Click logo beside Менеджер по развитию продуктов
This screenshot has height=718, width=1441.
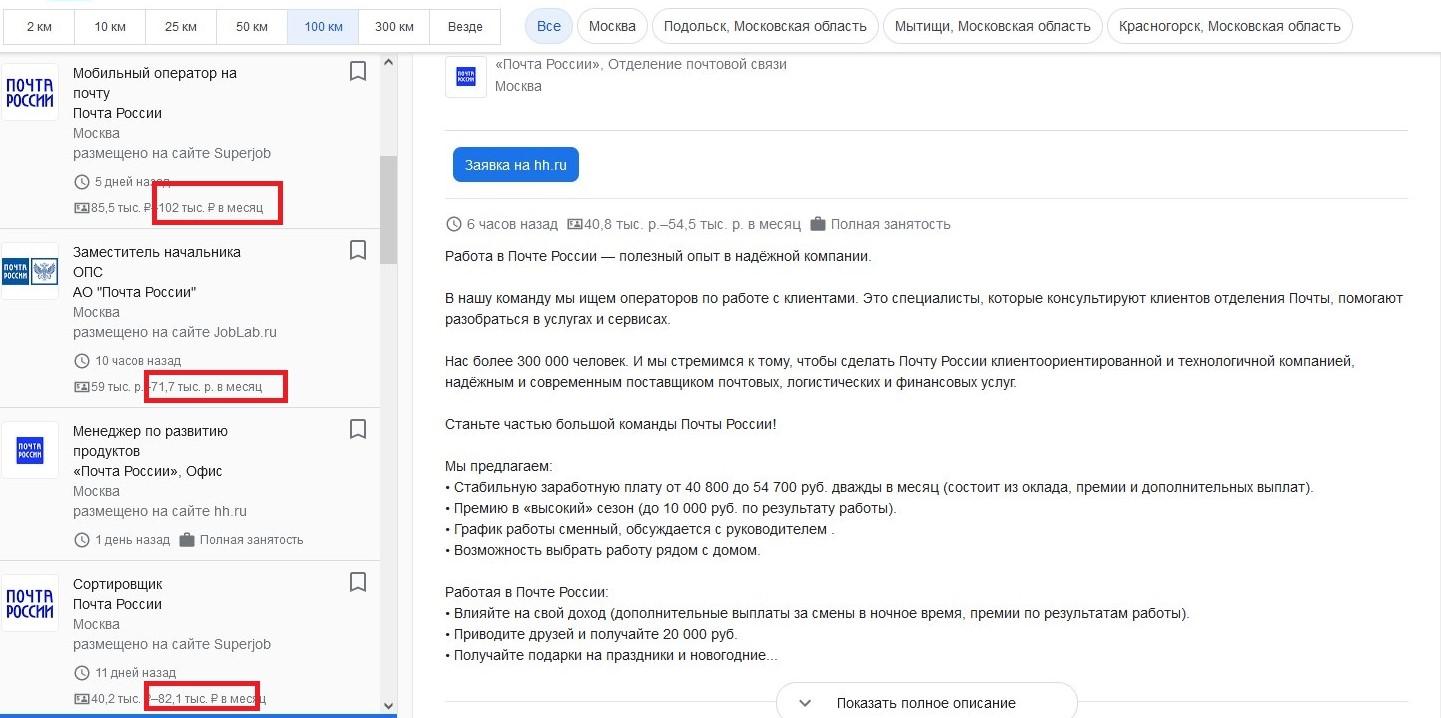point(30,450)
